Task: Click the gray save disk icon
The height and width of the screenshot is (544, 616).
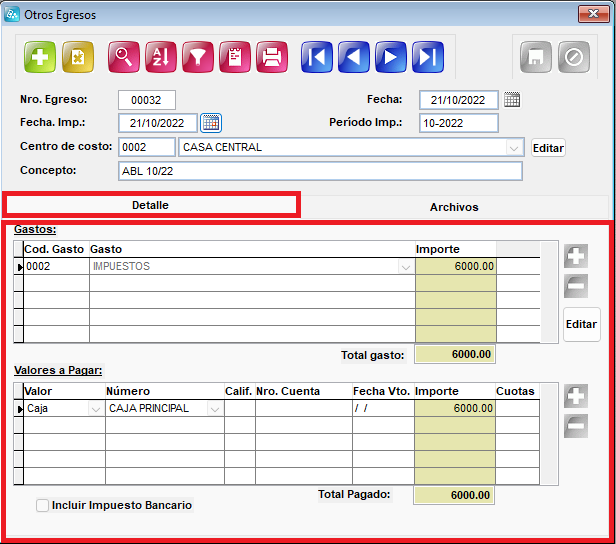Action: 536,57
